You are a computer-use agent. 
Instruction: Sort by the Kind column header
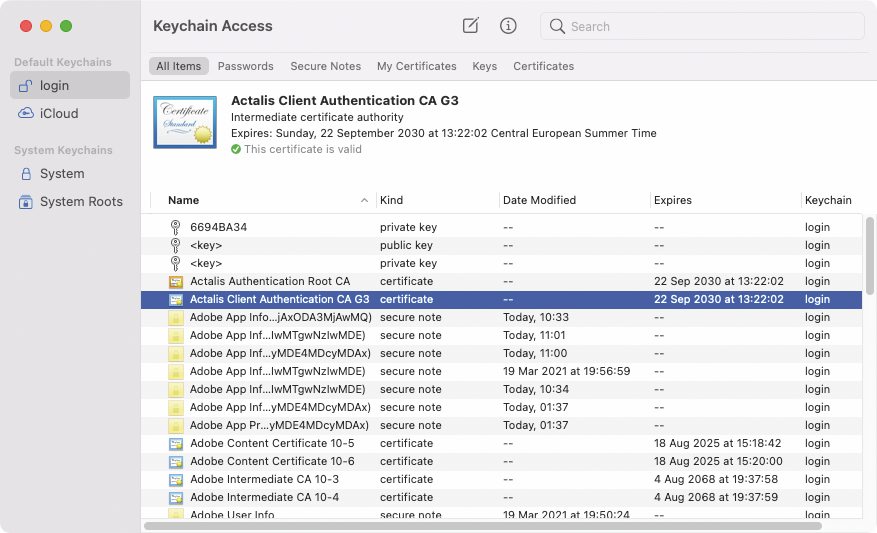(x=392, y=200)
